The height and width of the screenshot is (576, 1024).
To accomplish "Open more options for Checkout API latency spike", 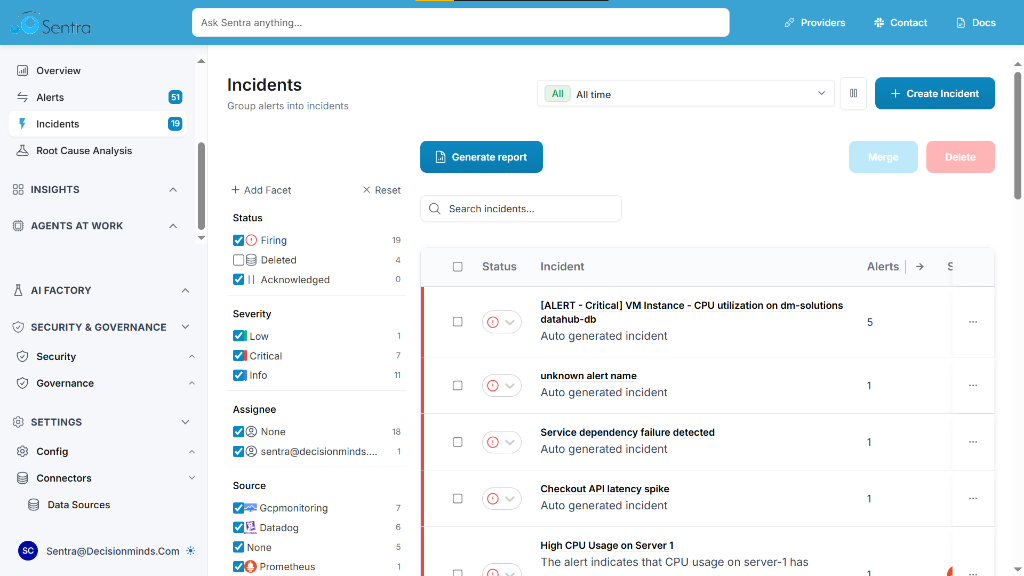I will point(973,498).
